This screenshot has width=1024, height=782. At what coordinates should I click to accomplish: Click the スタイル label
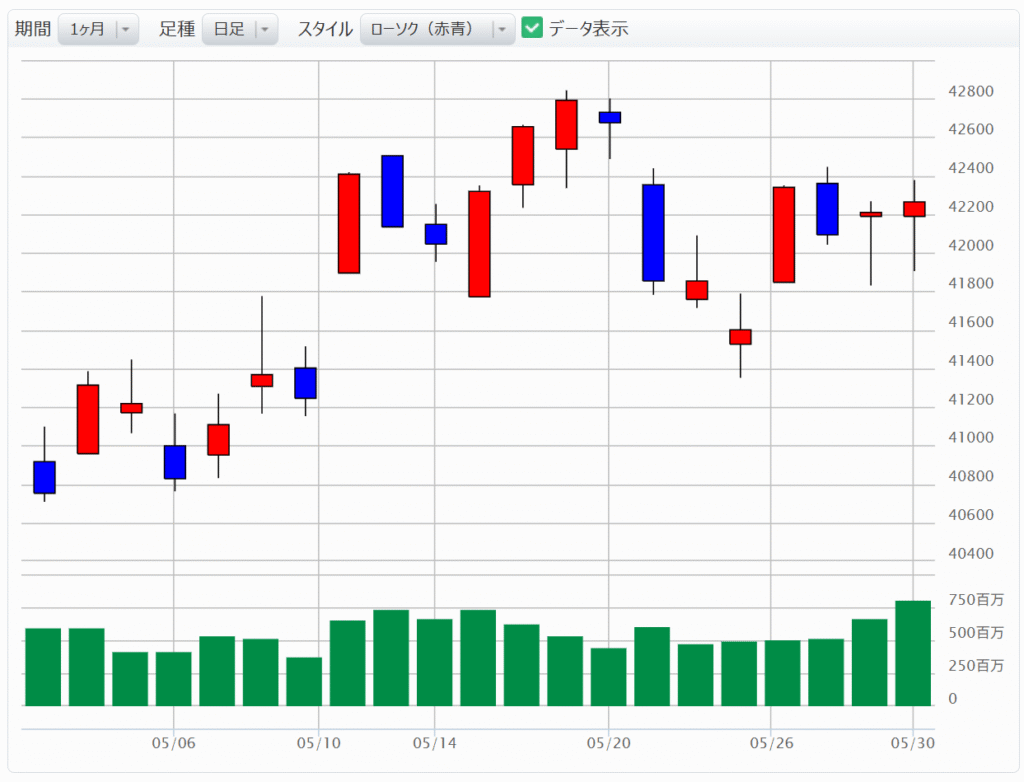tap(325, 29)
